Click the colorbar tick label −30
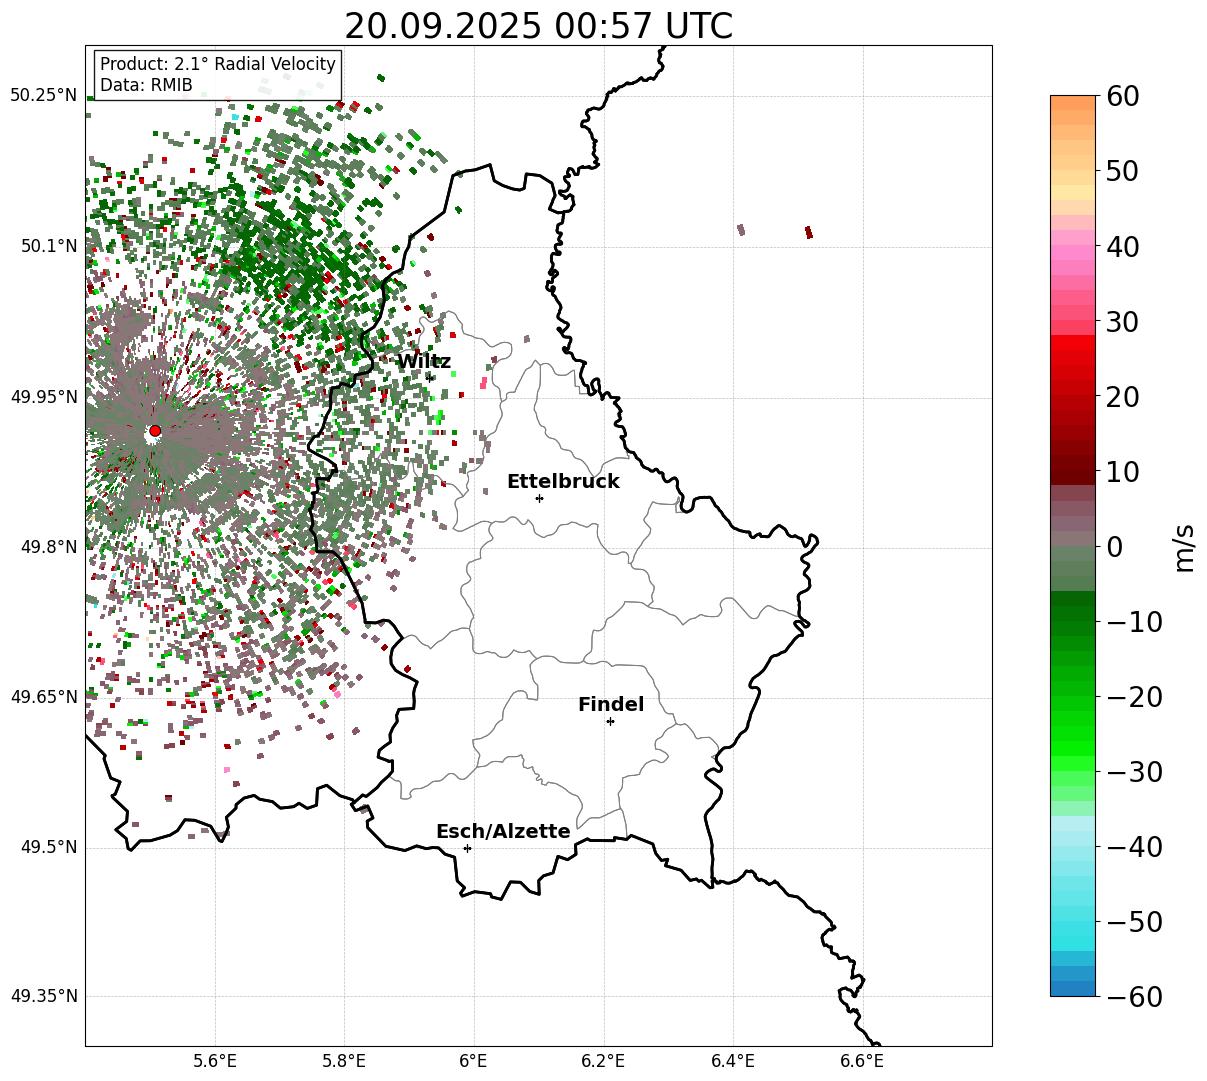Image resolution: width=1207 pixels, height=1081 pixels. click(x=1134, y=771)
